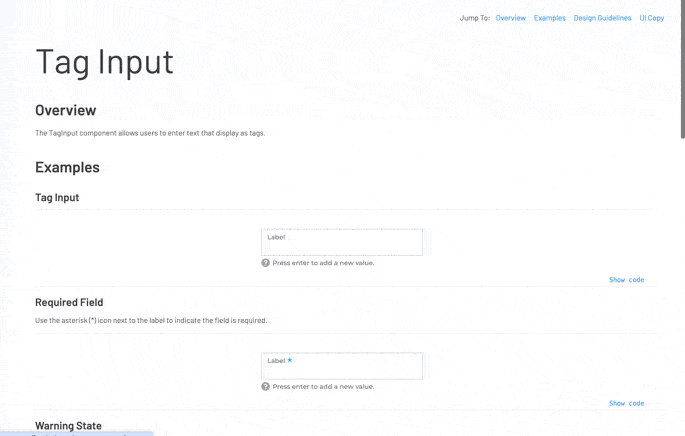Viewport: 685px width, 436px height.
Task: Click the TagInput component description sentence
Action: click(x=150, y=133)
